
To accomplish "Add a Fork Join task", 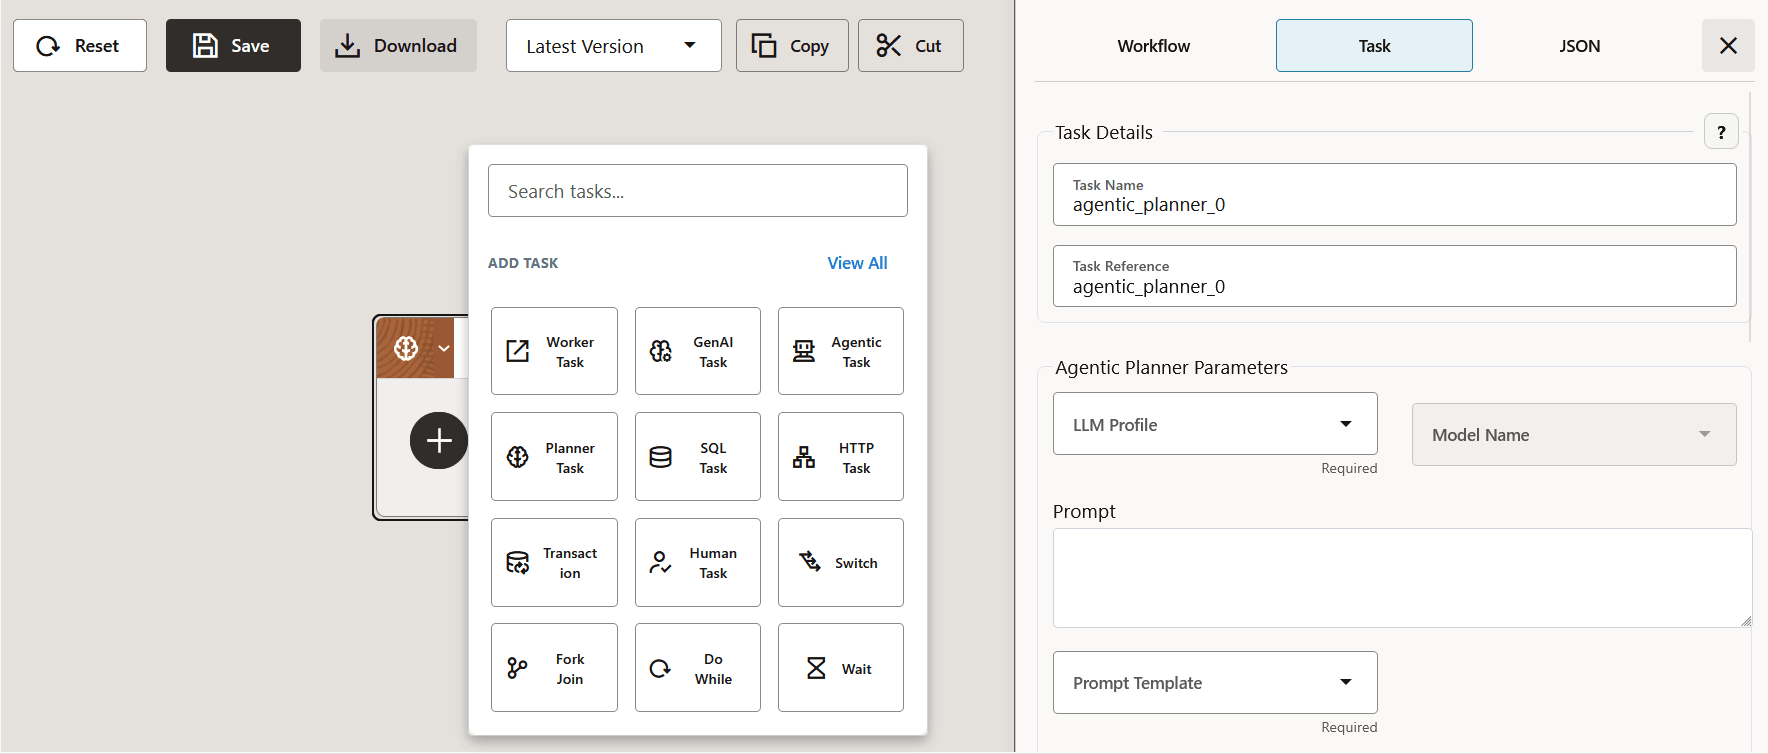I will pyautogui.click(x=554, y=668).
